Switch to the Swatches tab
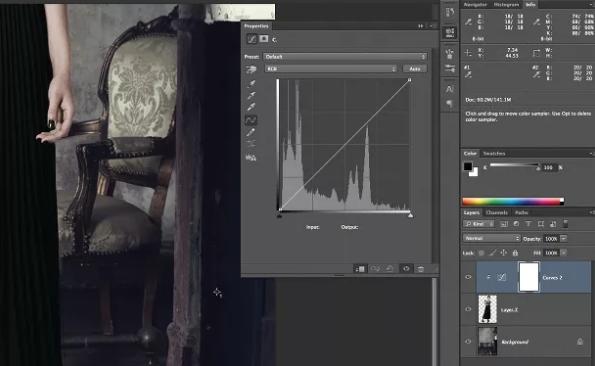 pos(494,153)
